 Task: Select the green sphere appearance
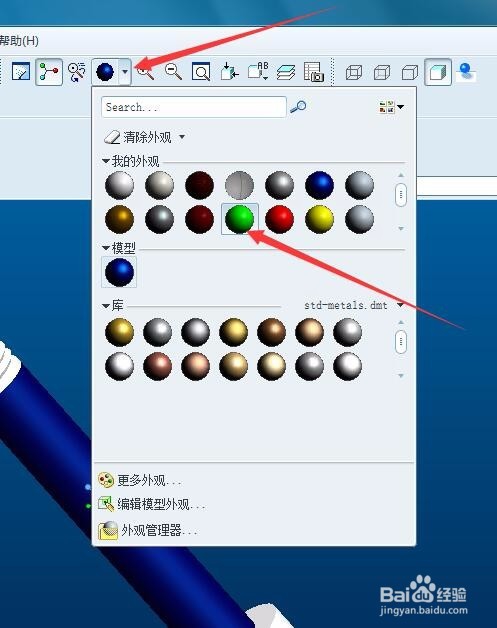pos(239,219)
